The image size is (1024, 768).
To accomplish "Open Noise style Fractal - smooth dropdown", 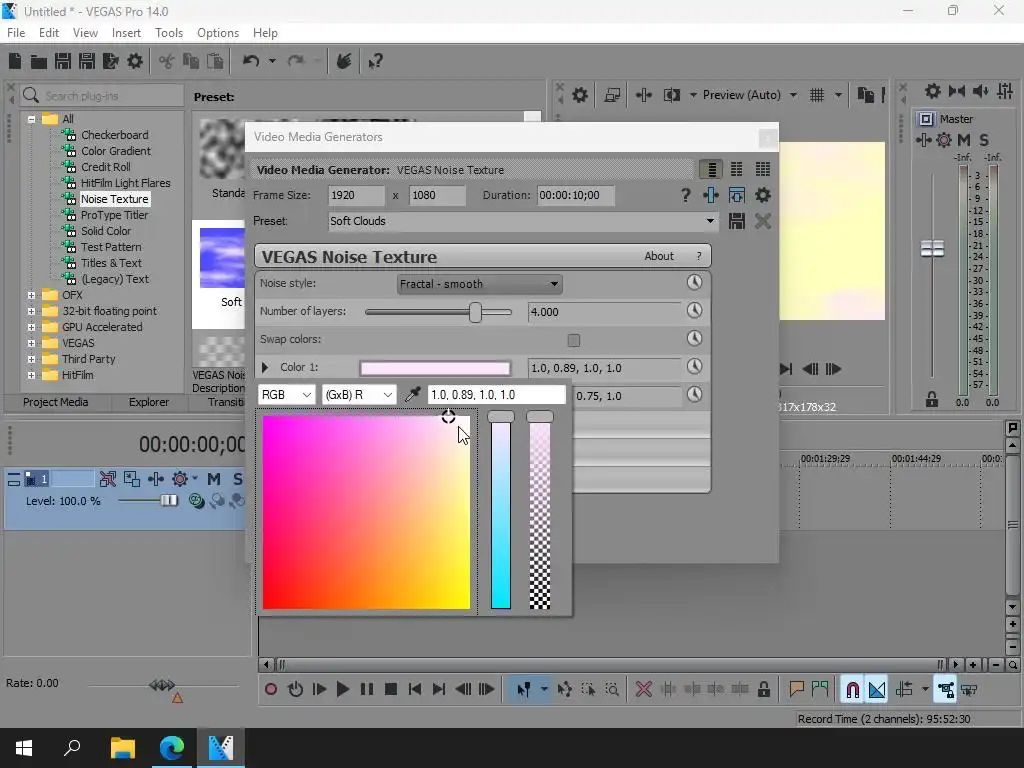I will (479, 284).
